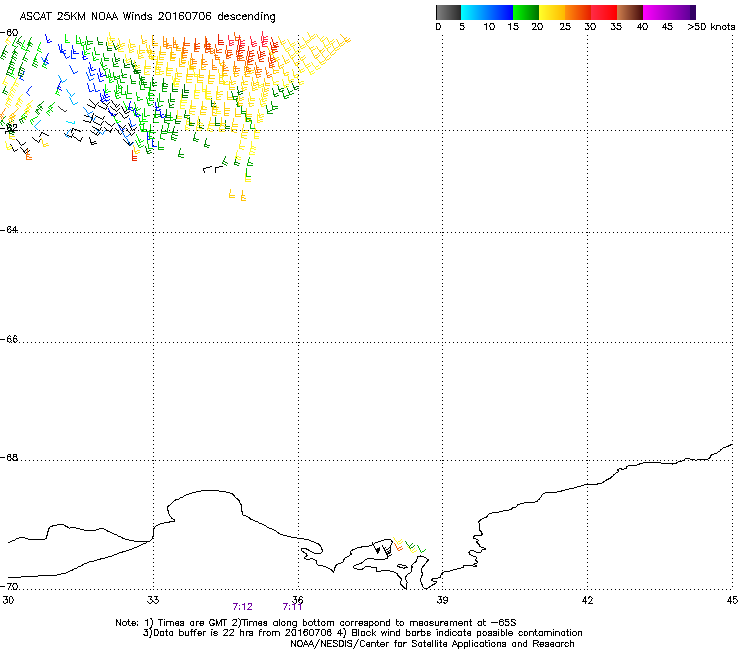Click the plot title 'ASCAT 25KM NOAA Winds 20160706 descending'
The image size is (740, 650).
tap(147, 17)
